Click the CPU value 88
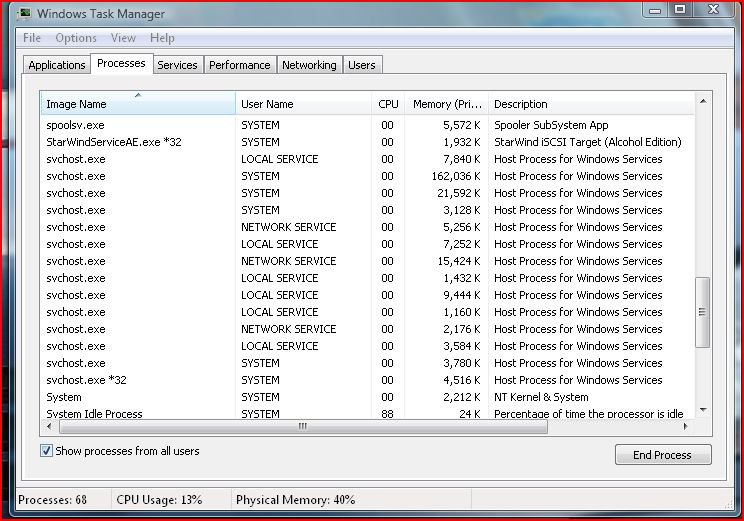This screenshot has width=744, height=521. 387,414
